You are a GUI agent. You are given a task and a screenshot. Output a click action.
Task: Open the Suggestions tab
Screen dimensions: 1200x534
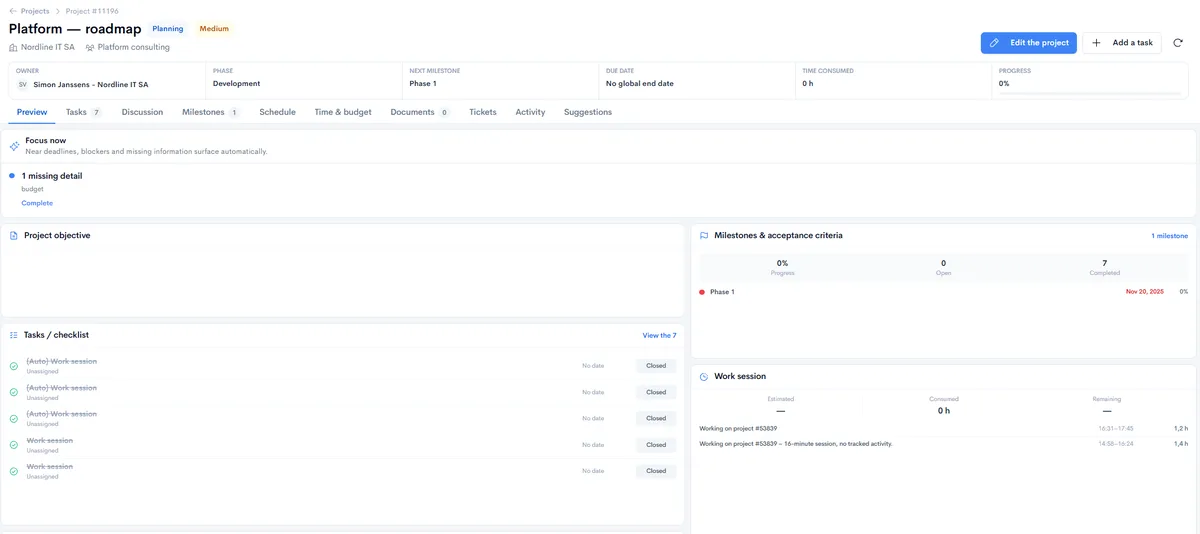point(588,112)
